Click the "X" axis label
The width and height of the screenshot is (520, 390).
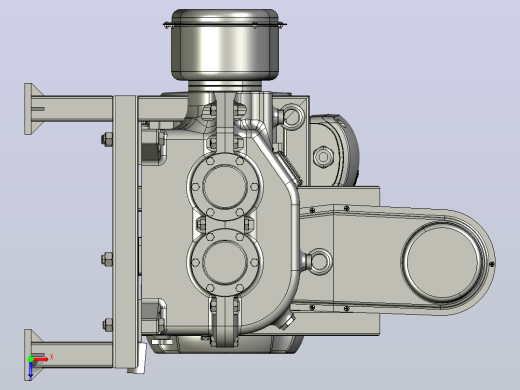(x=51, y=357)
